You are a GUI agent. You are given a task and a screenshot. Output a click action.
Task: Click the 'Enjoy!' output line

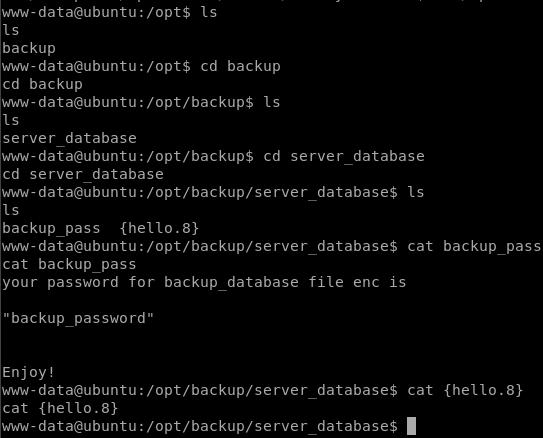point(28,373)
